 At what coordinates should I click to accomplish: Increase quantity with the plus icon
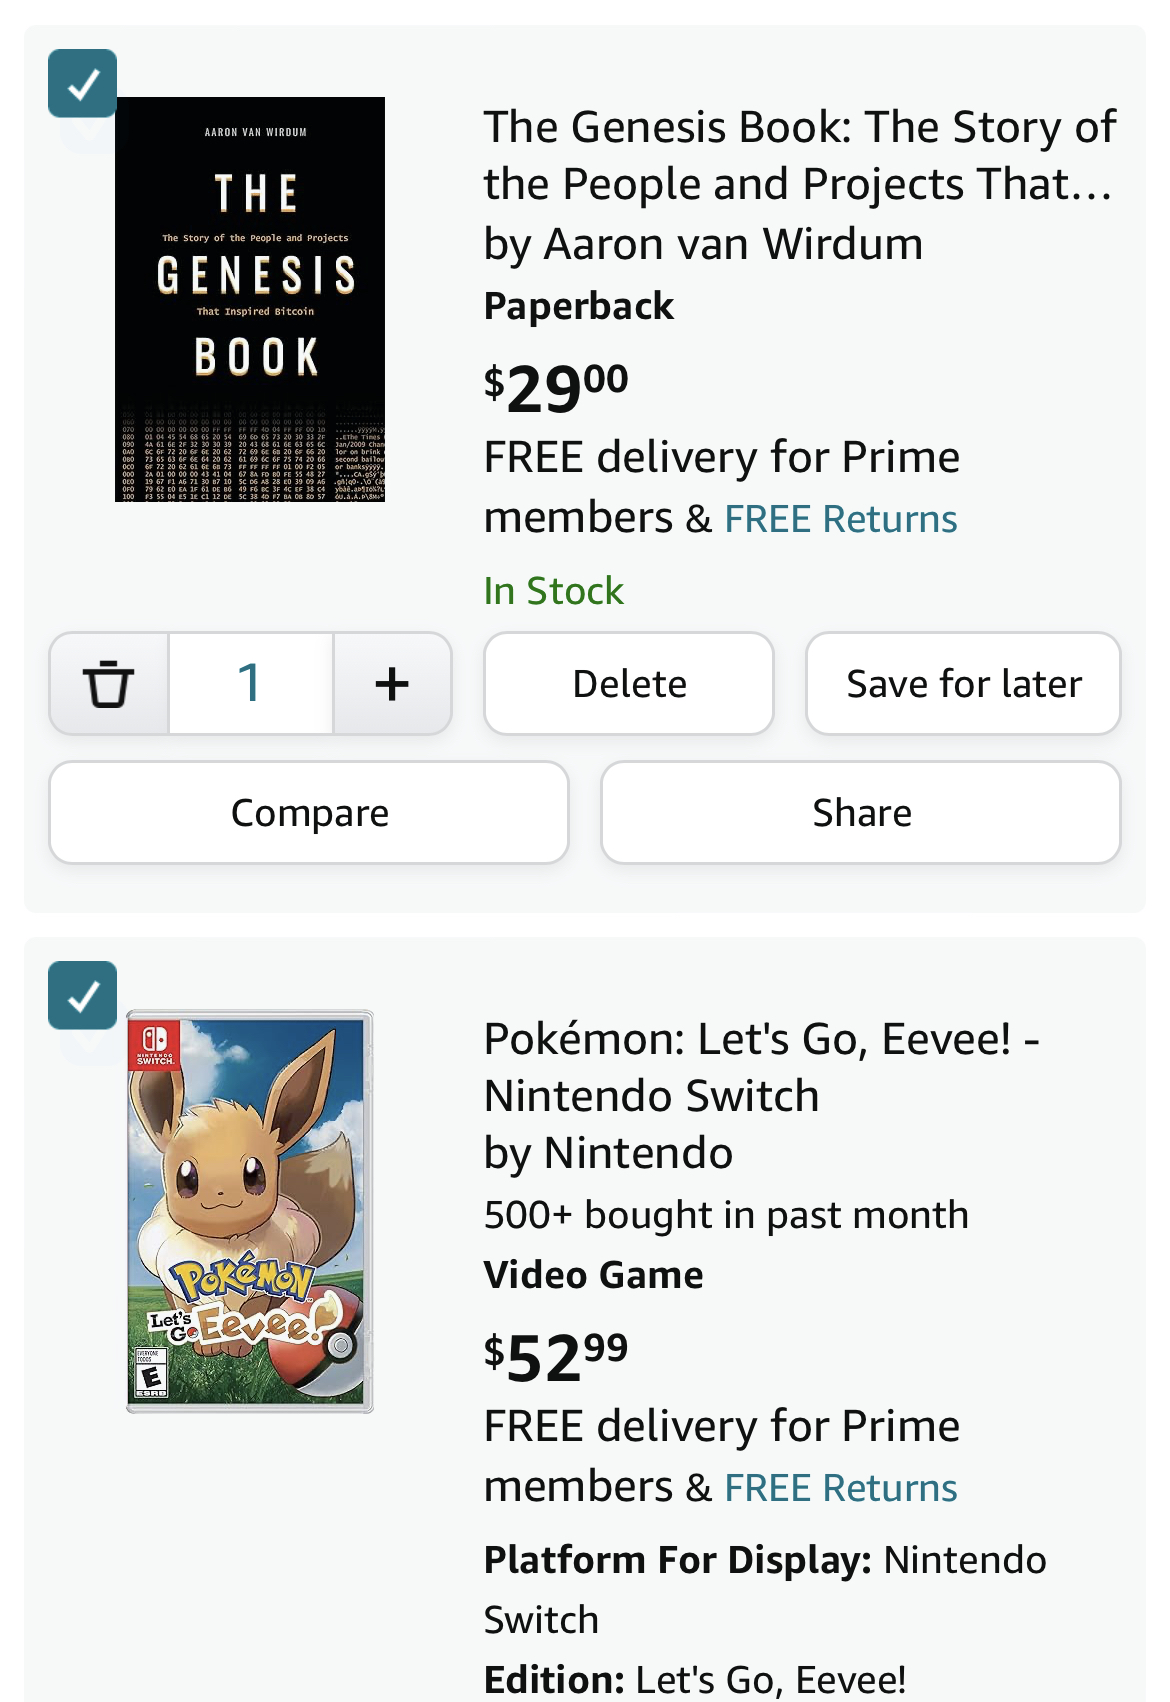tap(392, 684)
